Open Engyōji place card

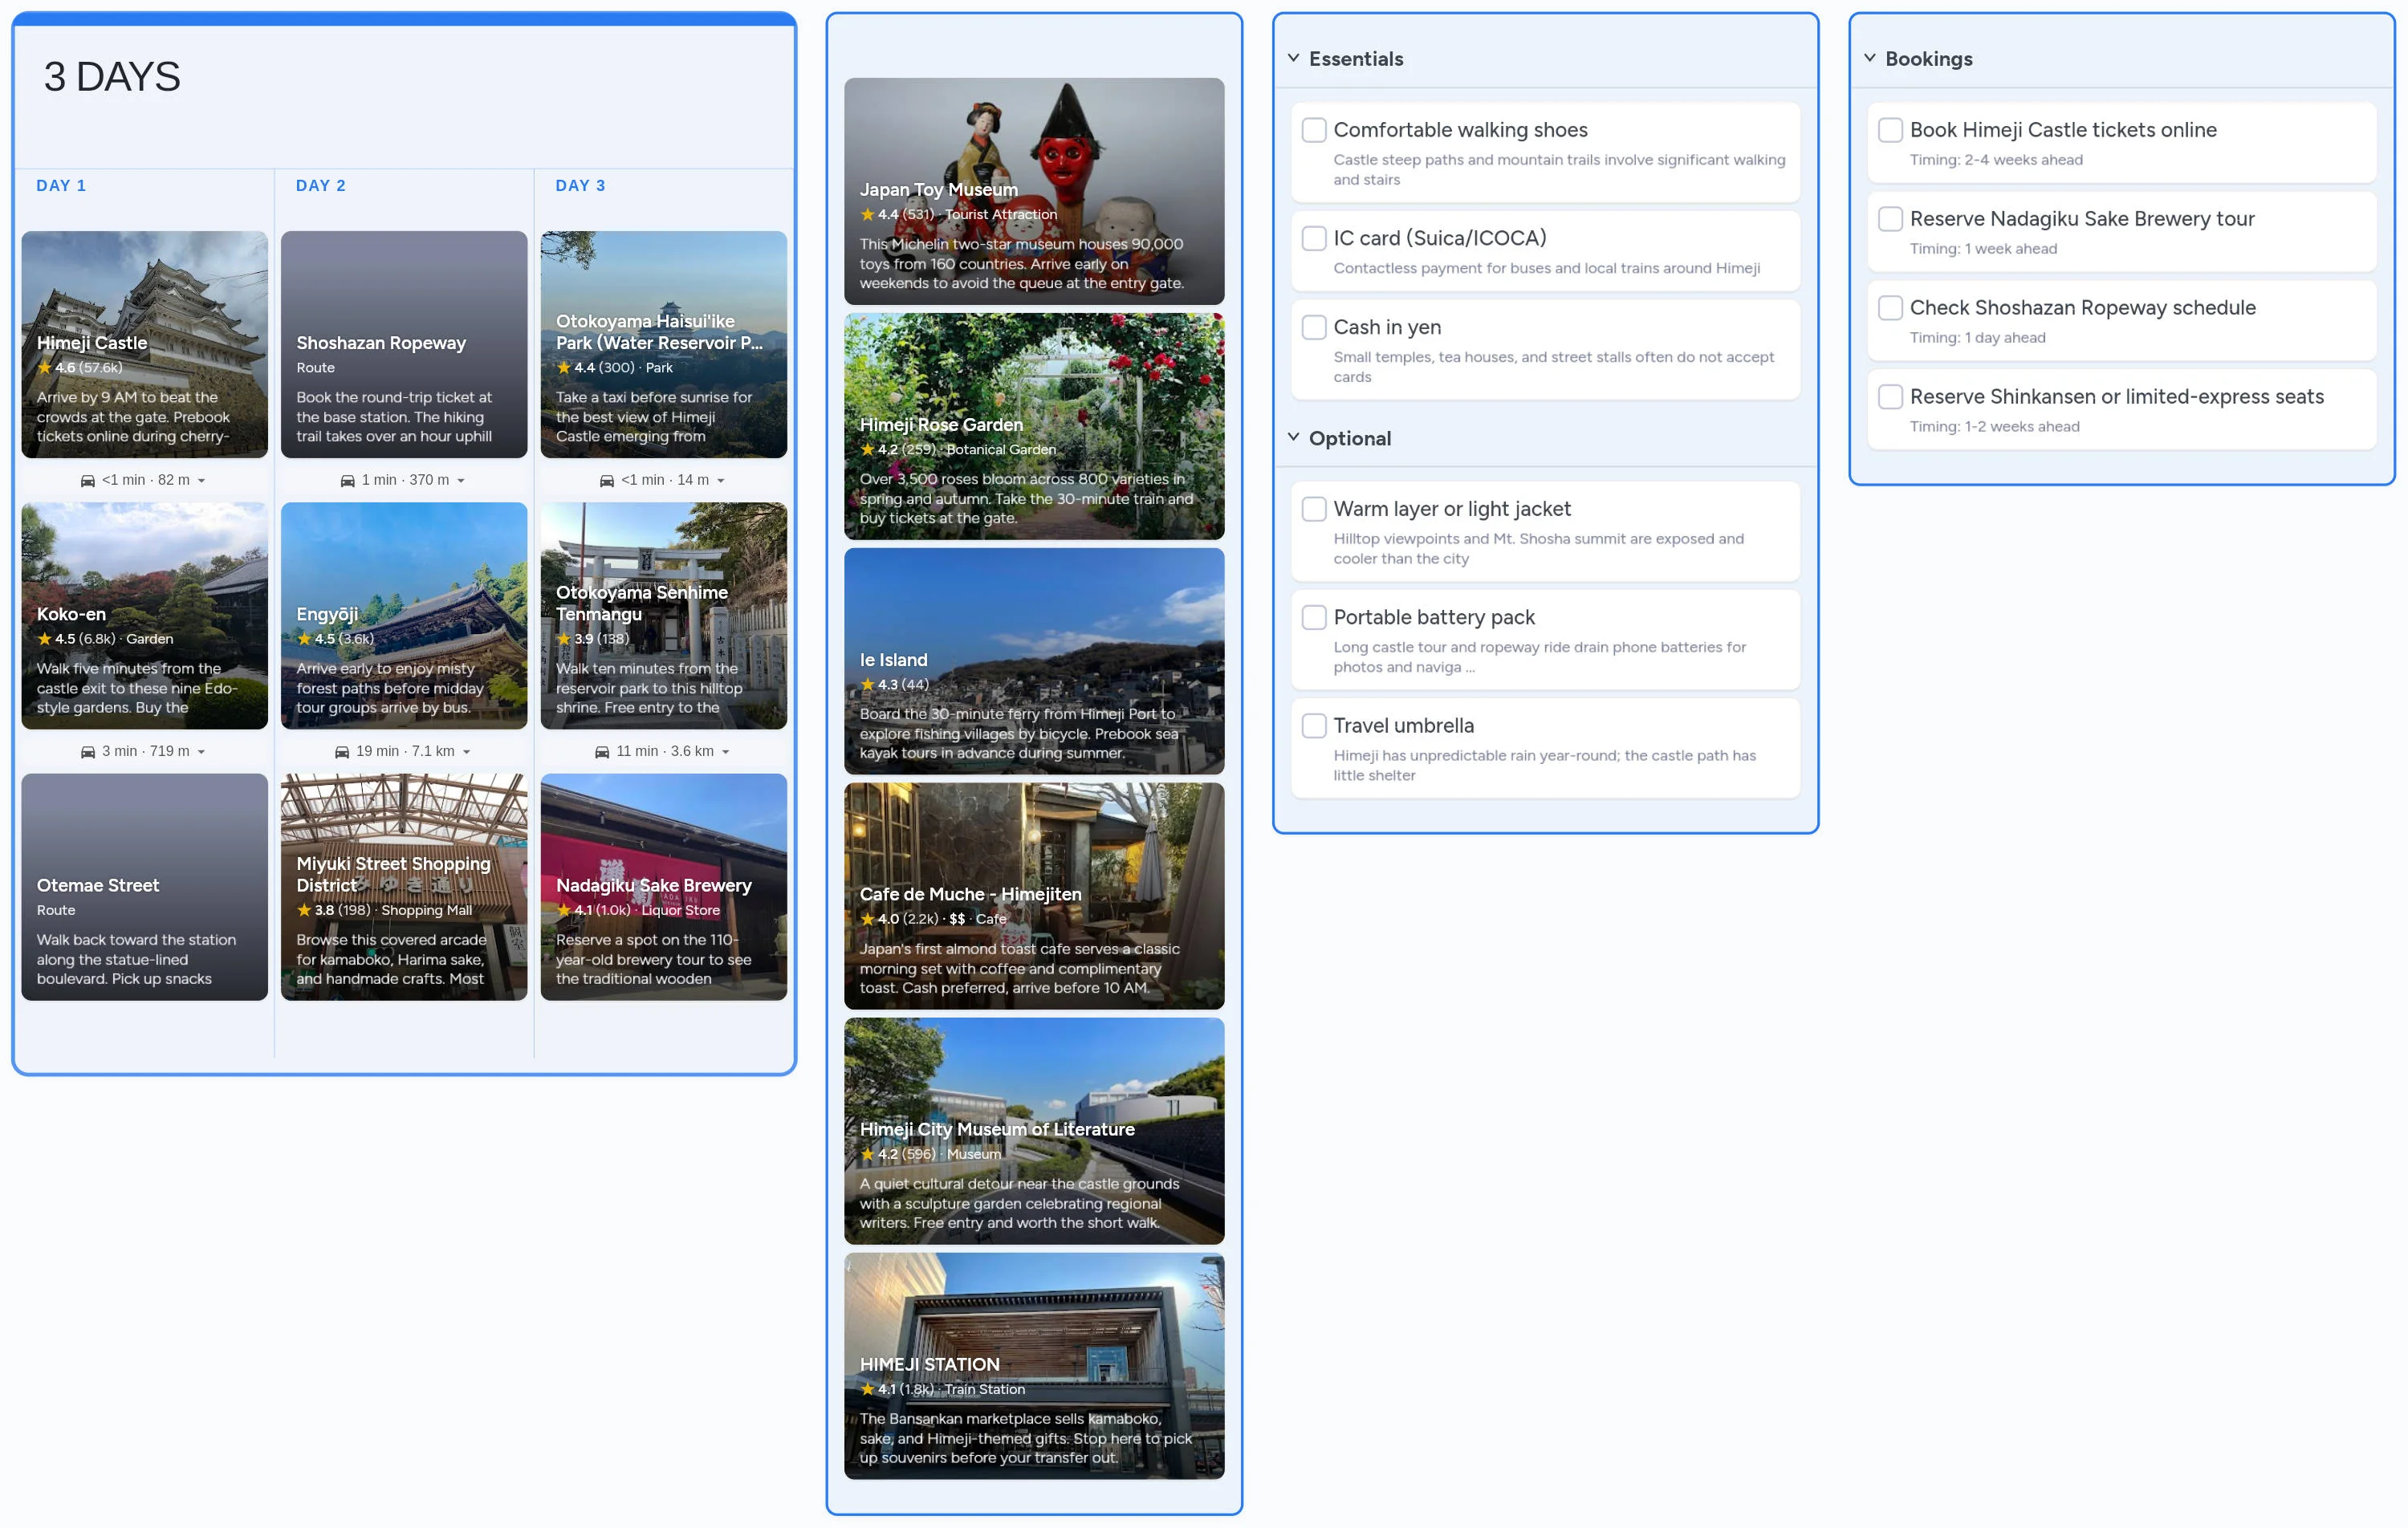coord(404,615)
